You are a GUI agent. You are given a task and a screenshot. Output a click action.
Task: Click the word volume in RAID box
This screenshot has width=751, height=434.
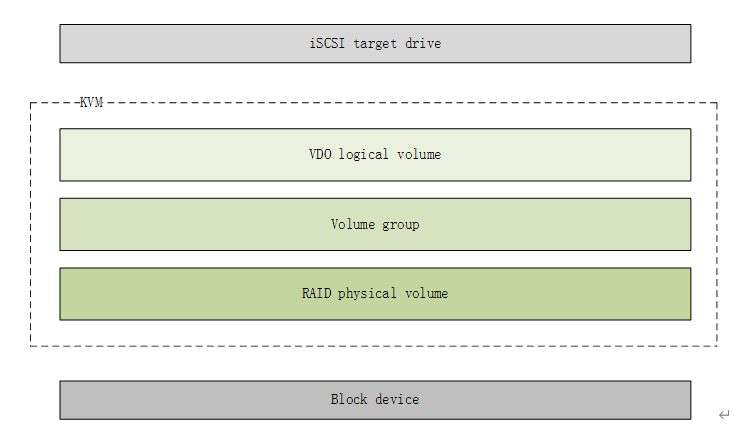(x=426, y=293)
